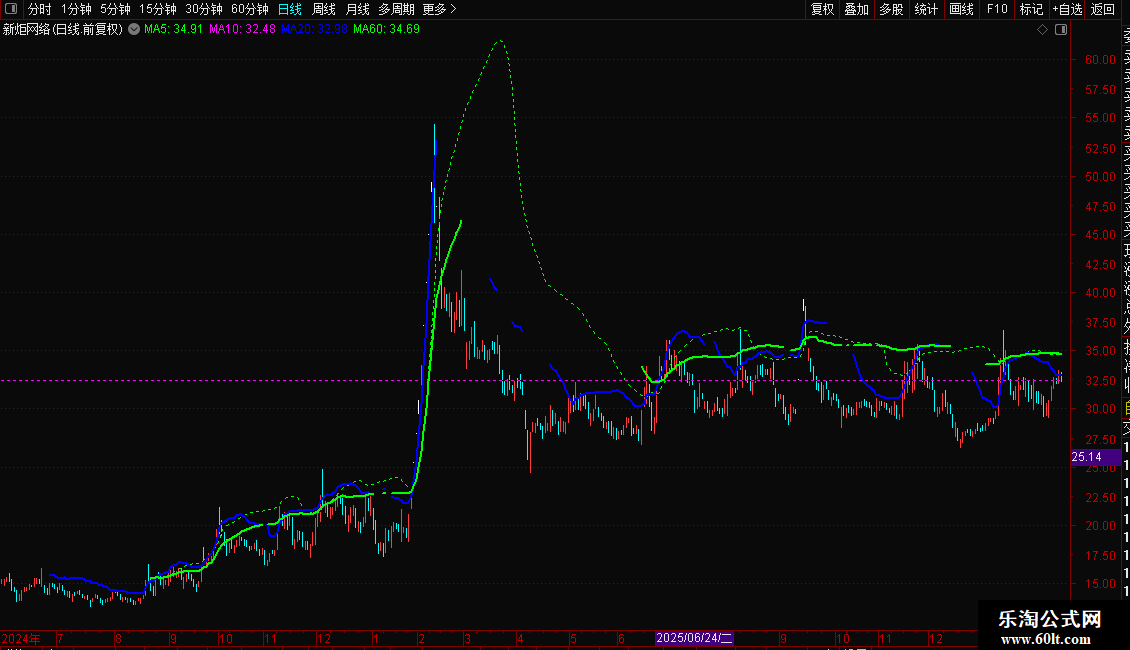Click the 2025/06/24/二 date marker

694,638
